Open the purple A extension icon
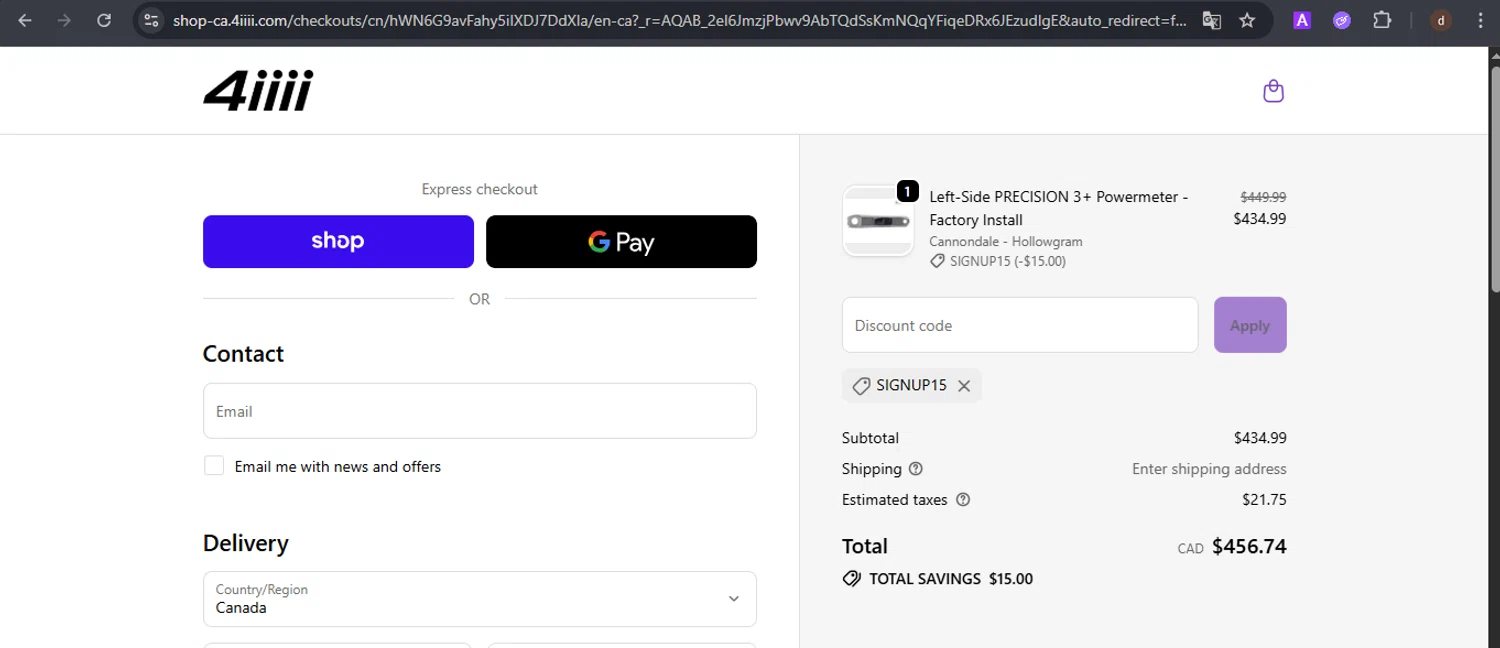Viewport: 1500px width, 648px height. tap(1302, 20)
